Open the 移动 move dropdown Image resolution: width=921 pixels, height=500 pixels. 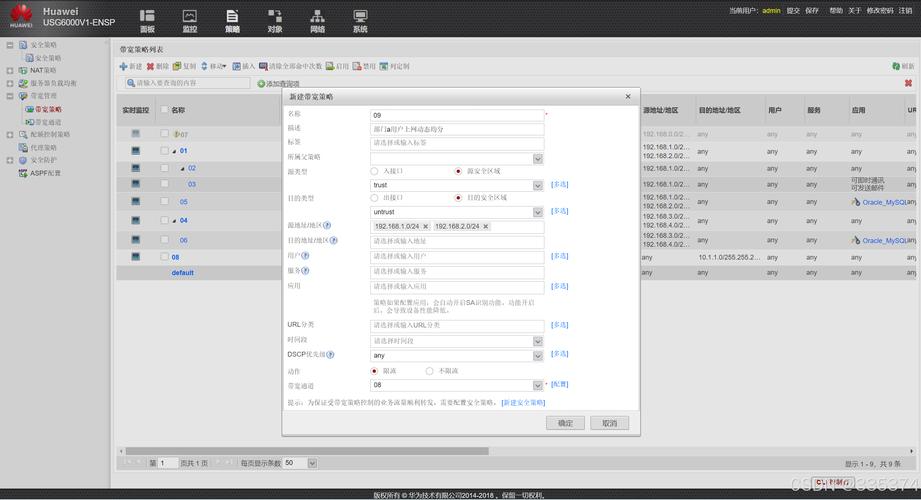pos(213,66)
